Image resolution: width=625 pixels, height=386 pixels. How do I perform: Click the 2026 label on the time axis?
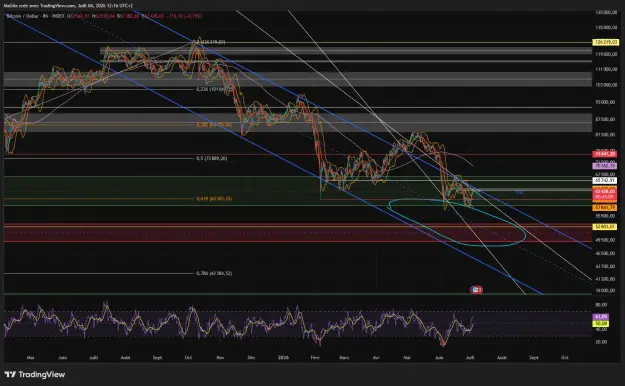(x=283, y=358)
